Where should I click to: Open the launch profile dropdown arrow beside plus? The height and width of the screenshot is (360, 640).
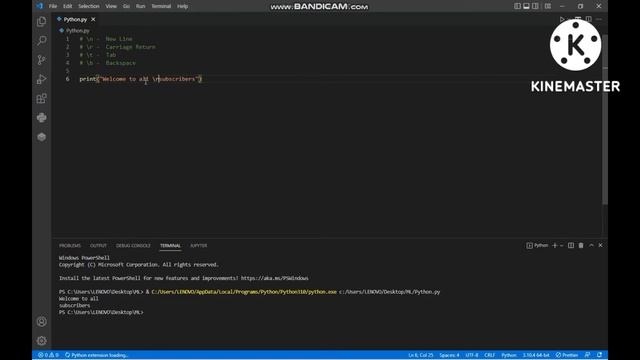point(562,245)
